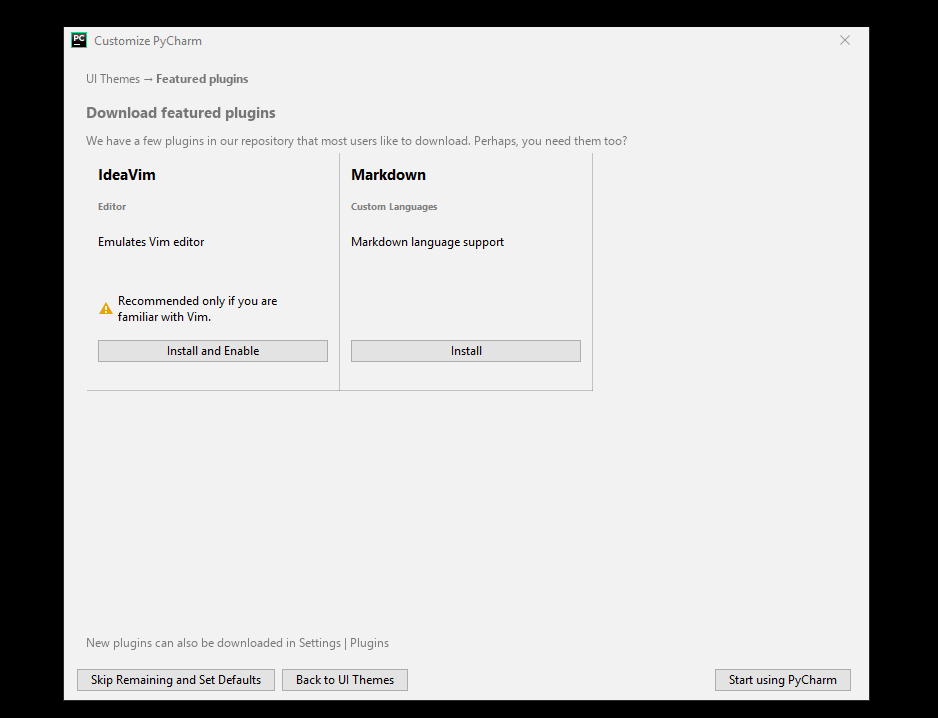The width and height of the screenshot is (938, 718).
Task: Click the Editor category label
Action: tap(112, 206)
